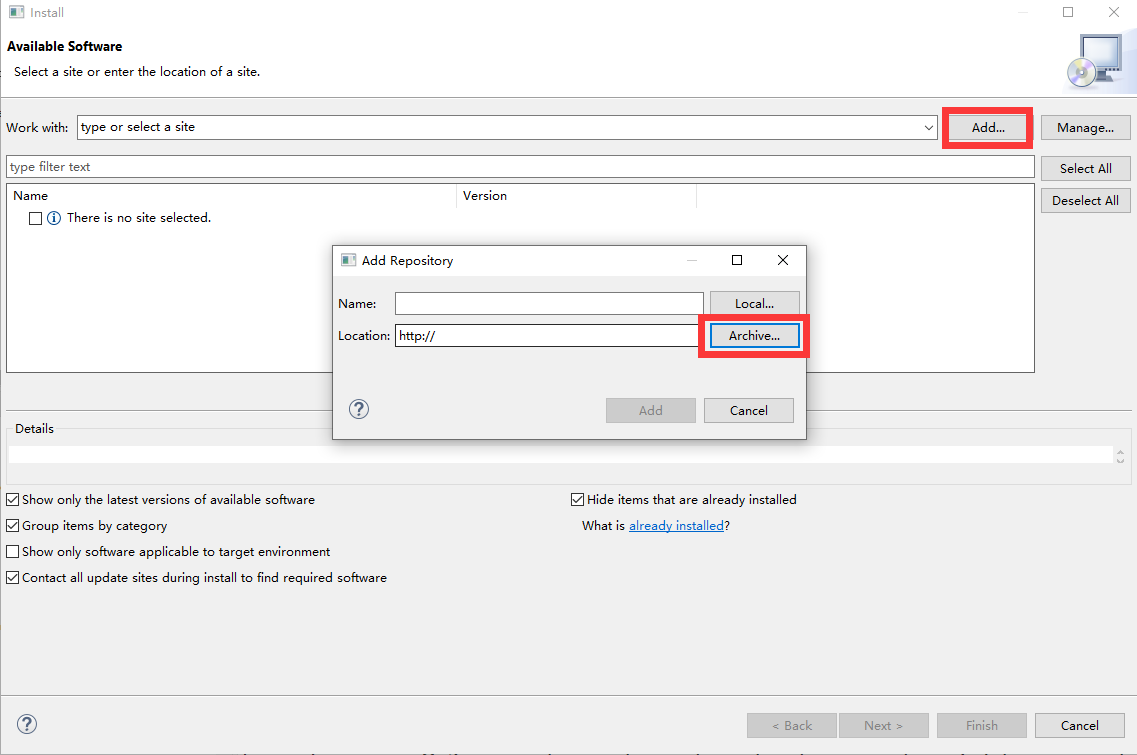This screenshot has width=1137, height=755.
Task: Expand the 'Work with' site dropdown arrow
Action: click(928, 128)
